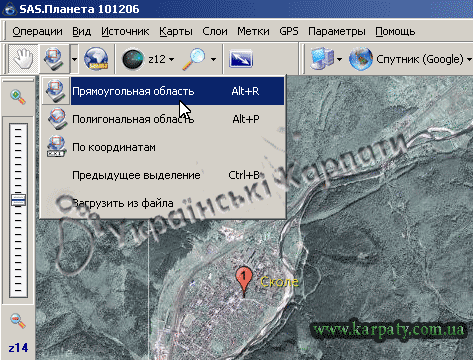Click the Google satellite globe icon

pyautogui.click(x=360, y=59)
